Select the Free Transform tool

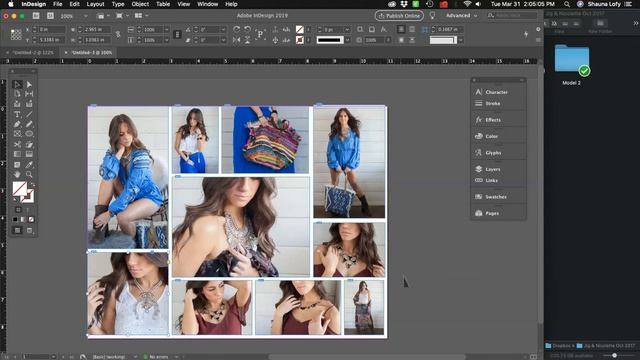[29, 144]
